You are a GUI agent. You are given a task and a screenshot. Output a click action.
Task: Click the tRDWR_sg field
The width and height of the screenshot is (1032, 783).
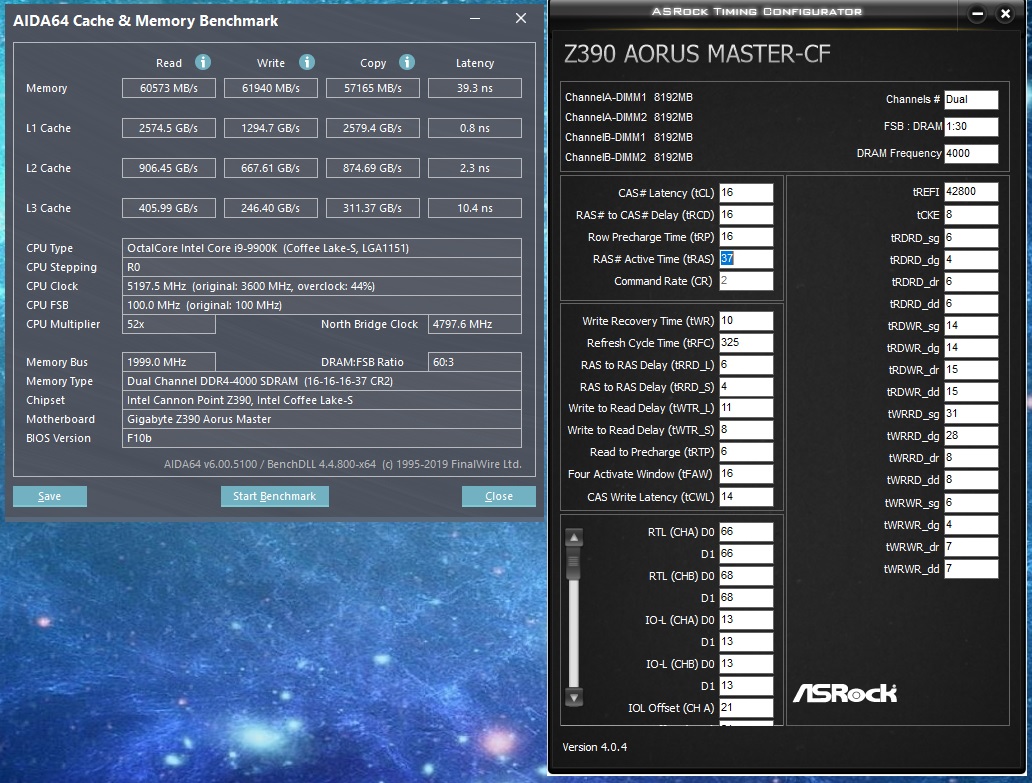971,326
